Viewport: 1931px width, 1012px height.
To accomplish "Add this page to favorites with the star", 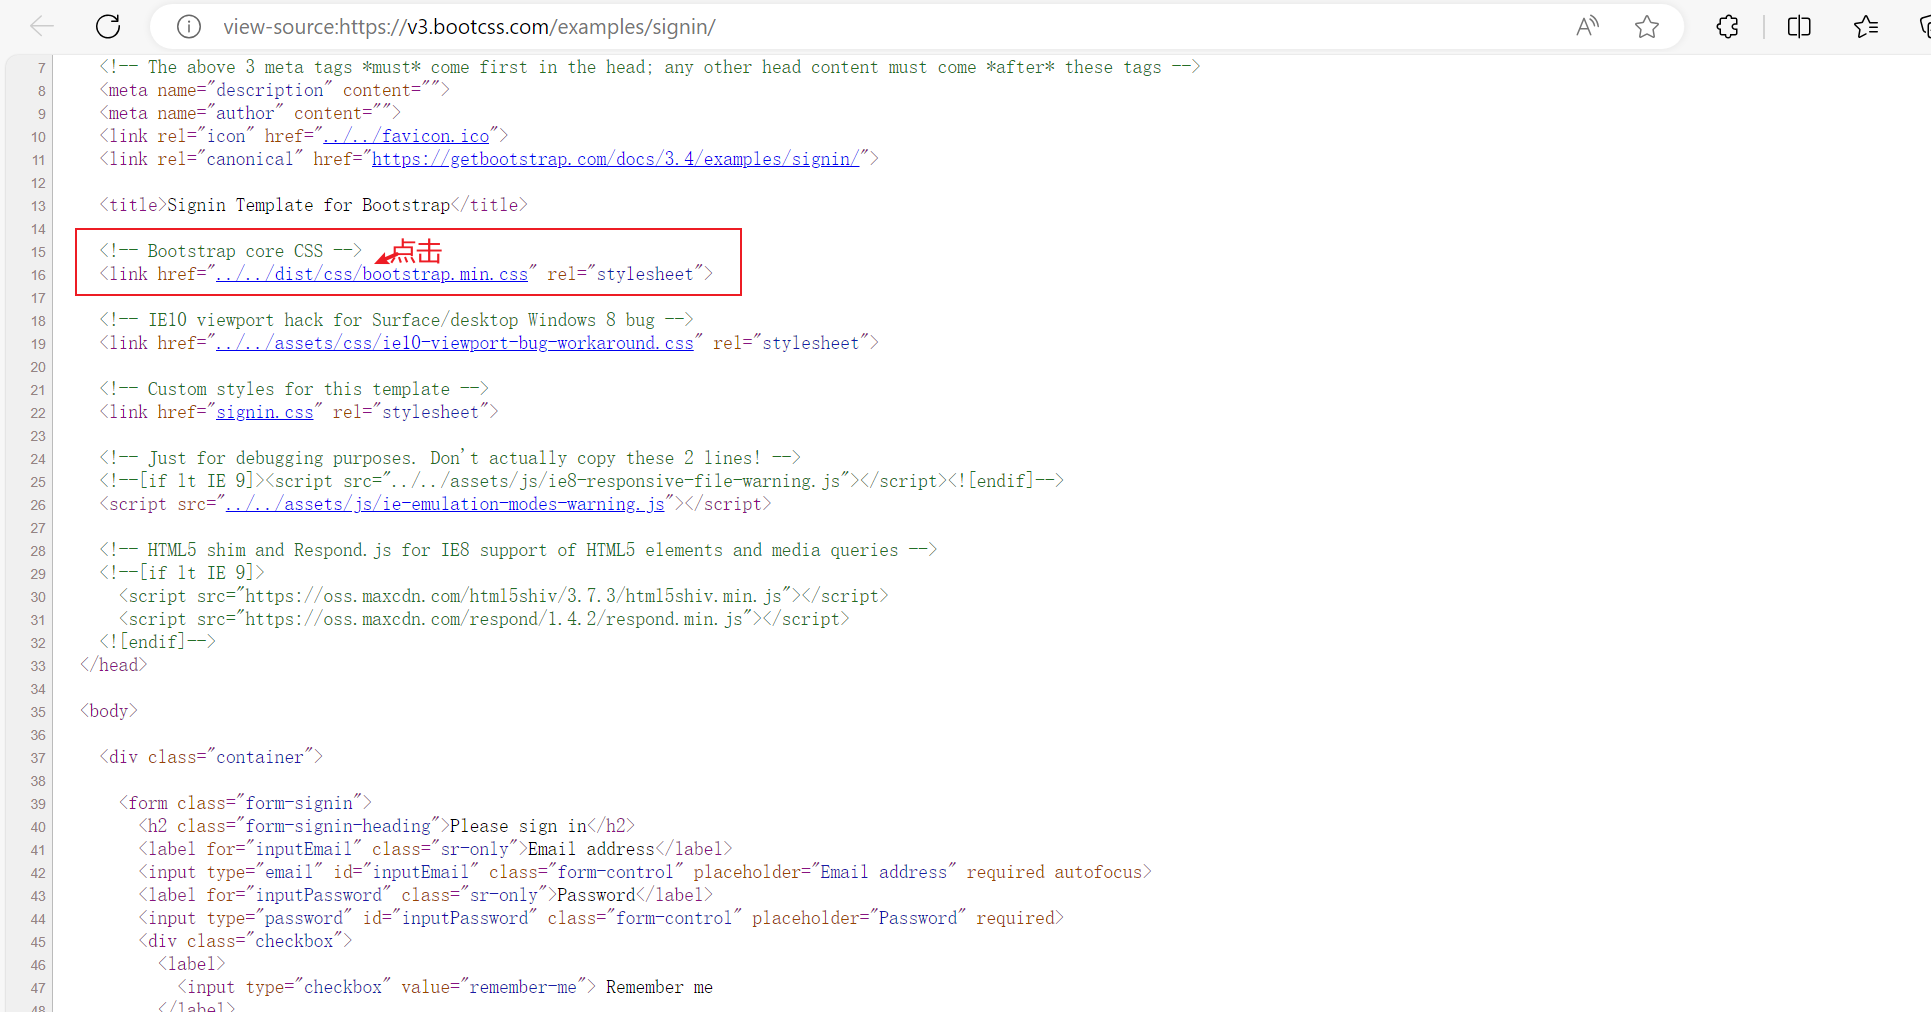I will tap(1647, 27).
